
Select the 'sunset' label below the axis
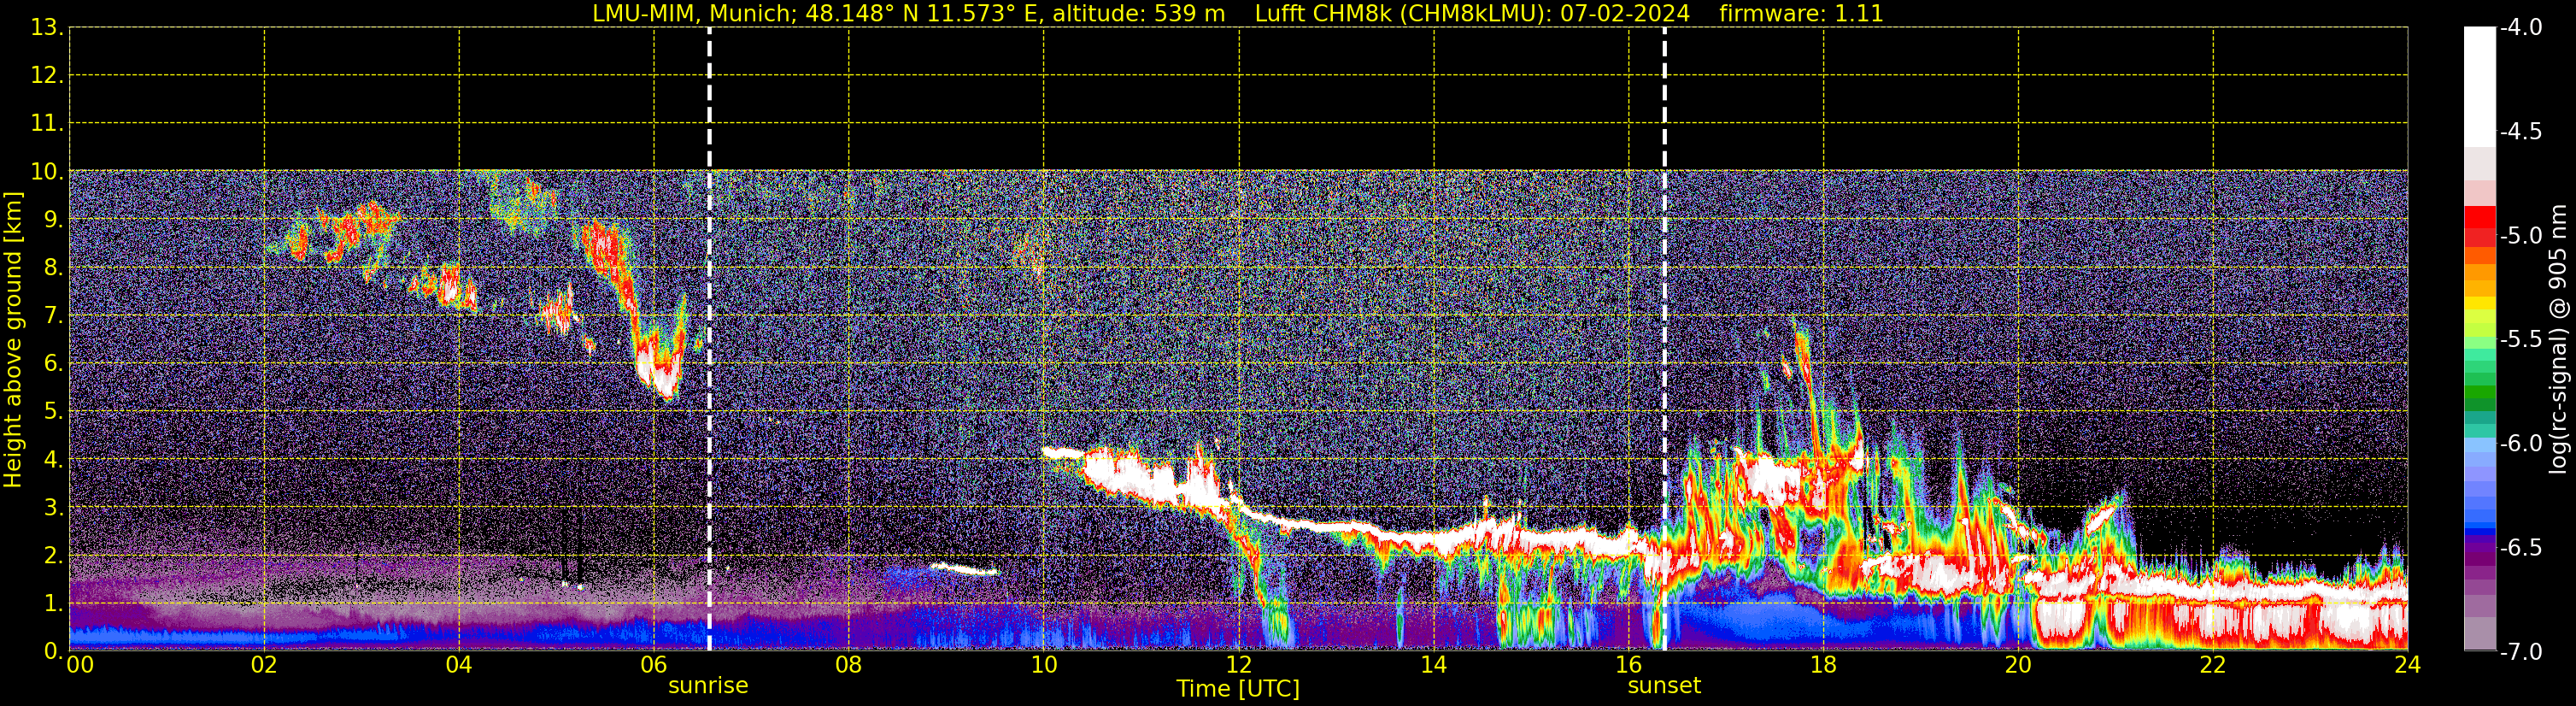[x=1664, y=686]
